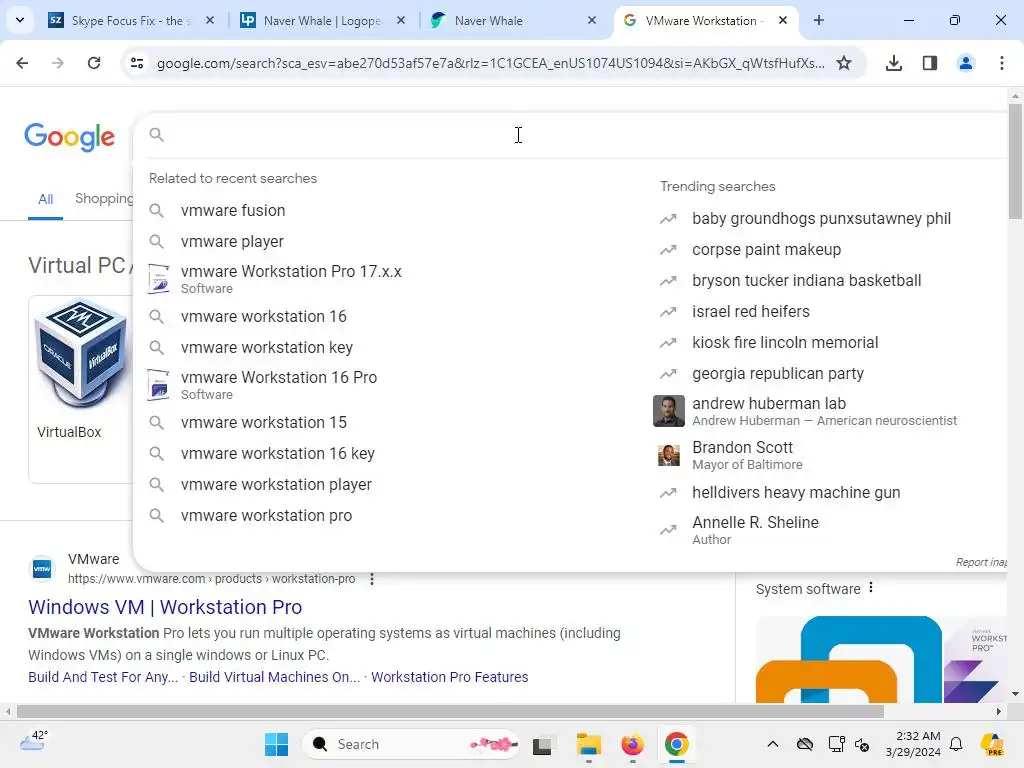Pick kiosk fire lincoln memorial trend
Viewport: 1024px width, 768px height.
click(x=785, y=342)
